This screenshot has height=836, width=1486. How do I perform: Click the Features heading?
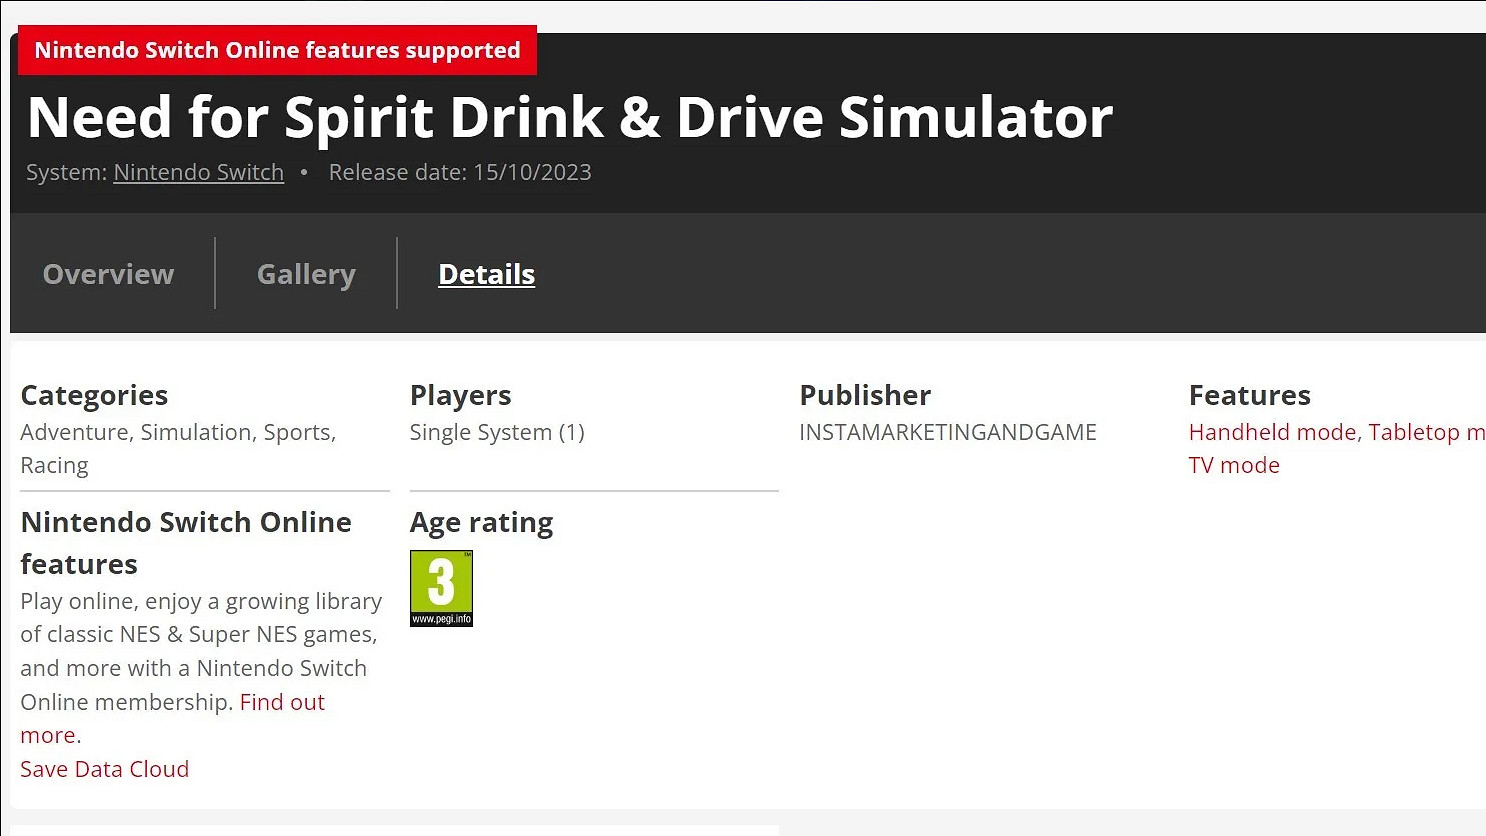(1249, 395)
